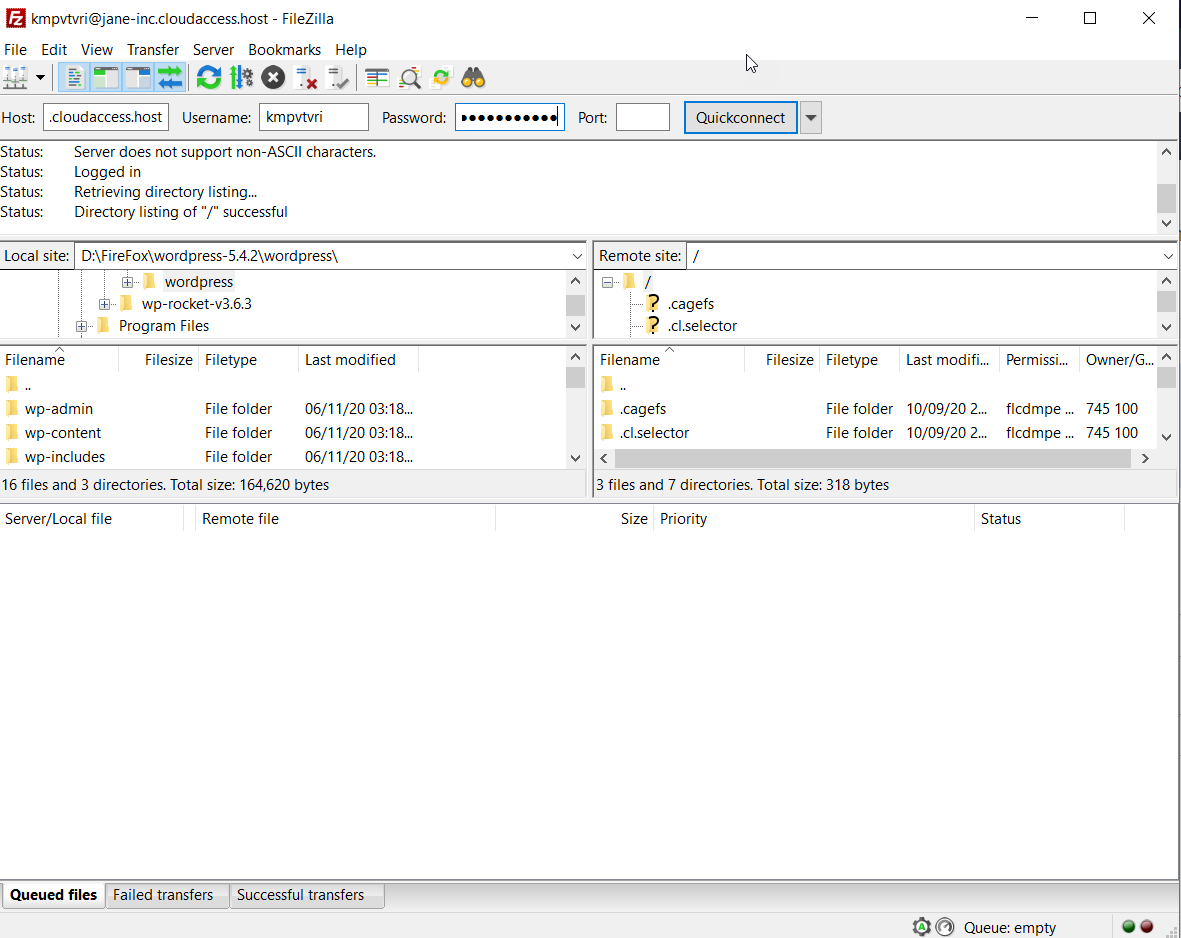Click local file list scroll down arrow
Screen dimensions: 1181x938
[575, 458]
